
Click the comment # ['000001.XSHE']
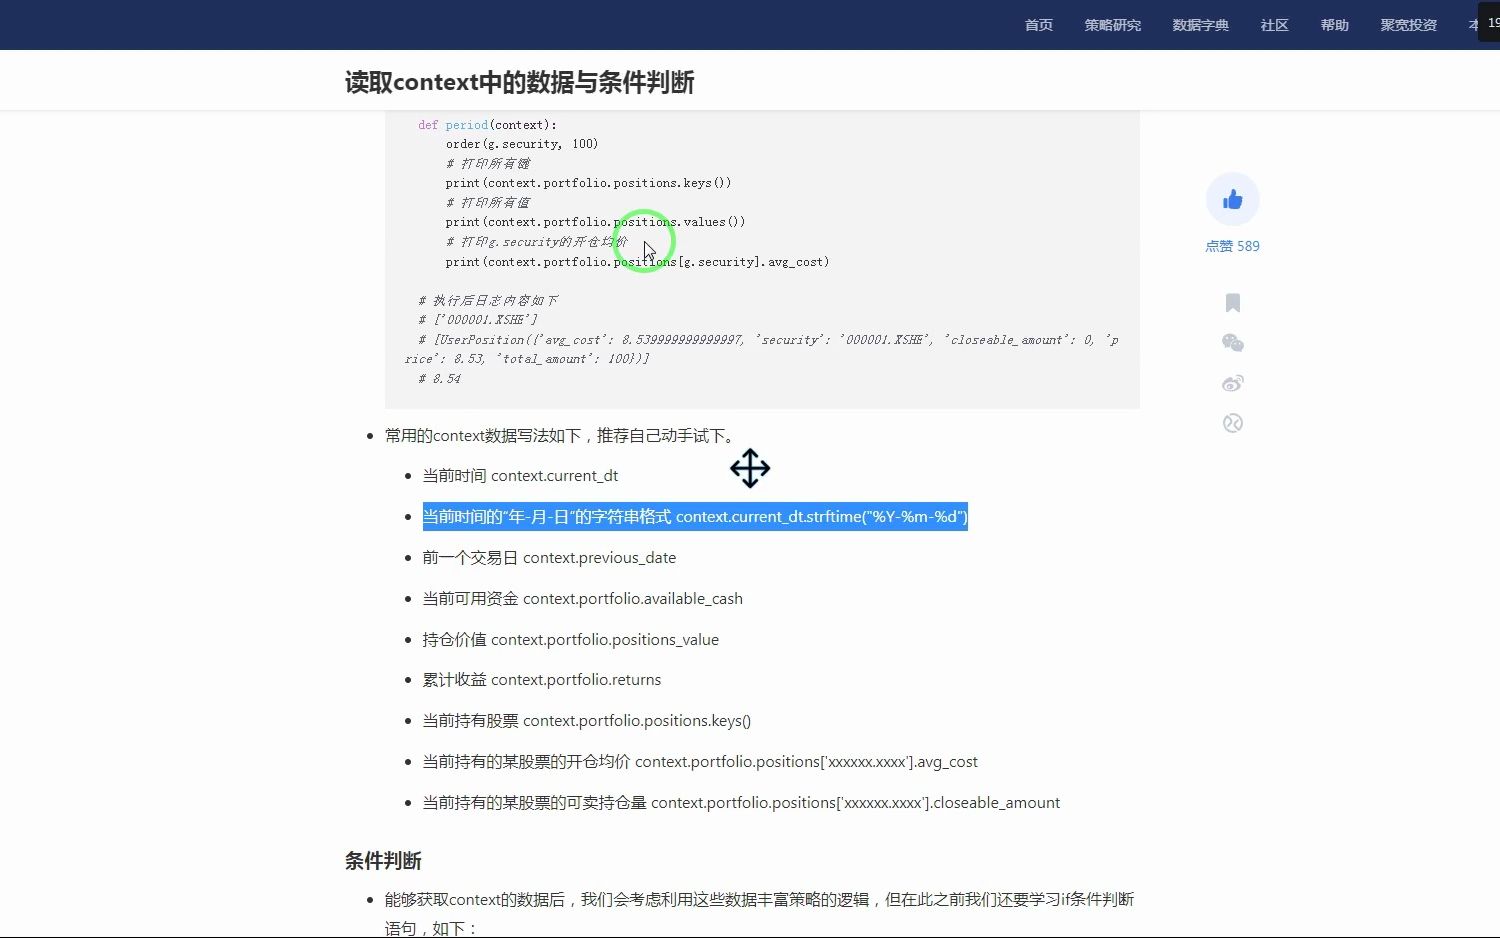click(477, 320)
